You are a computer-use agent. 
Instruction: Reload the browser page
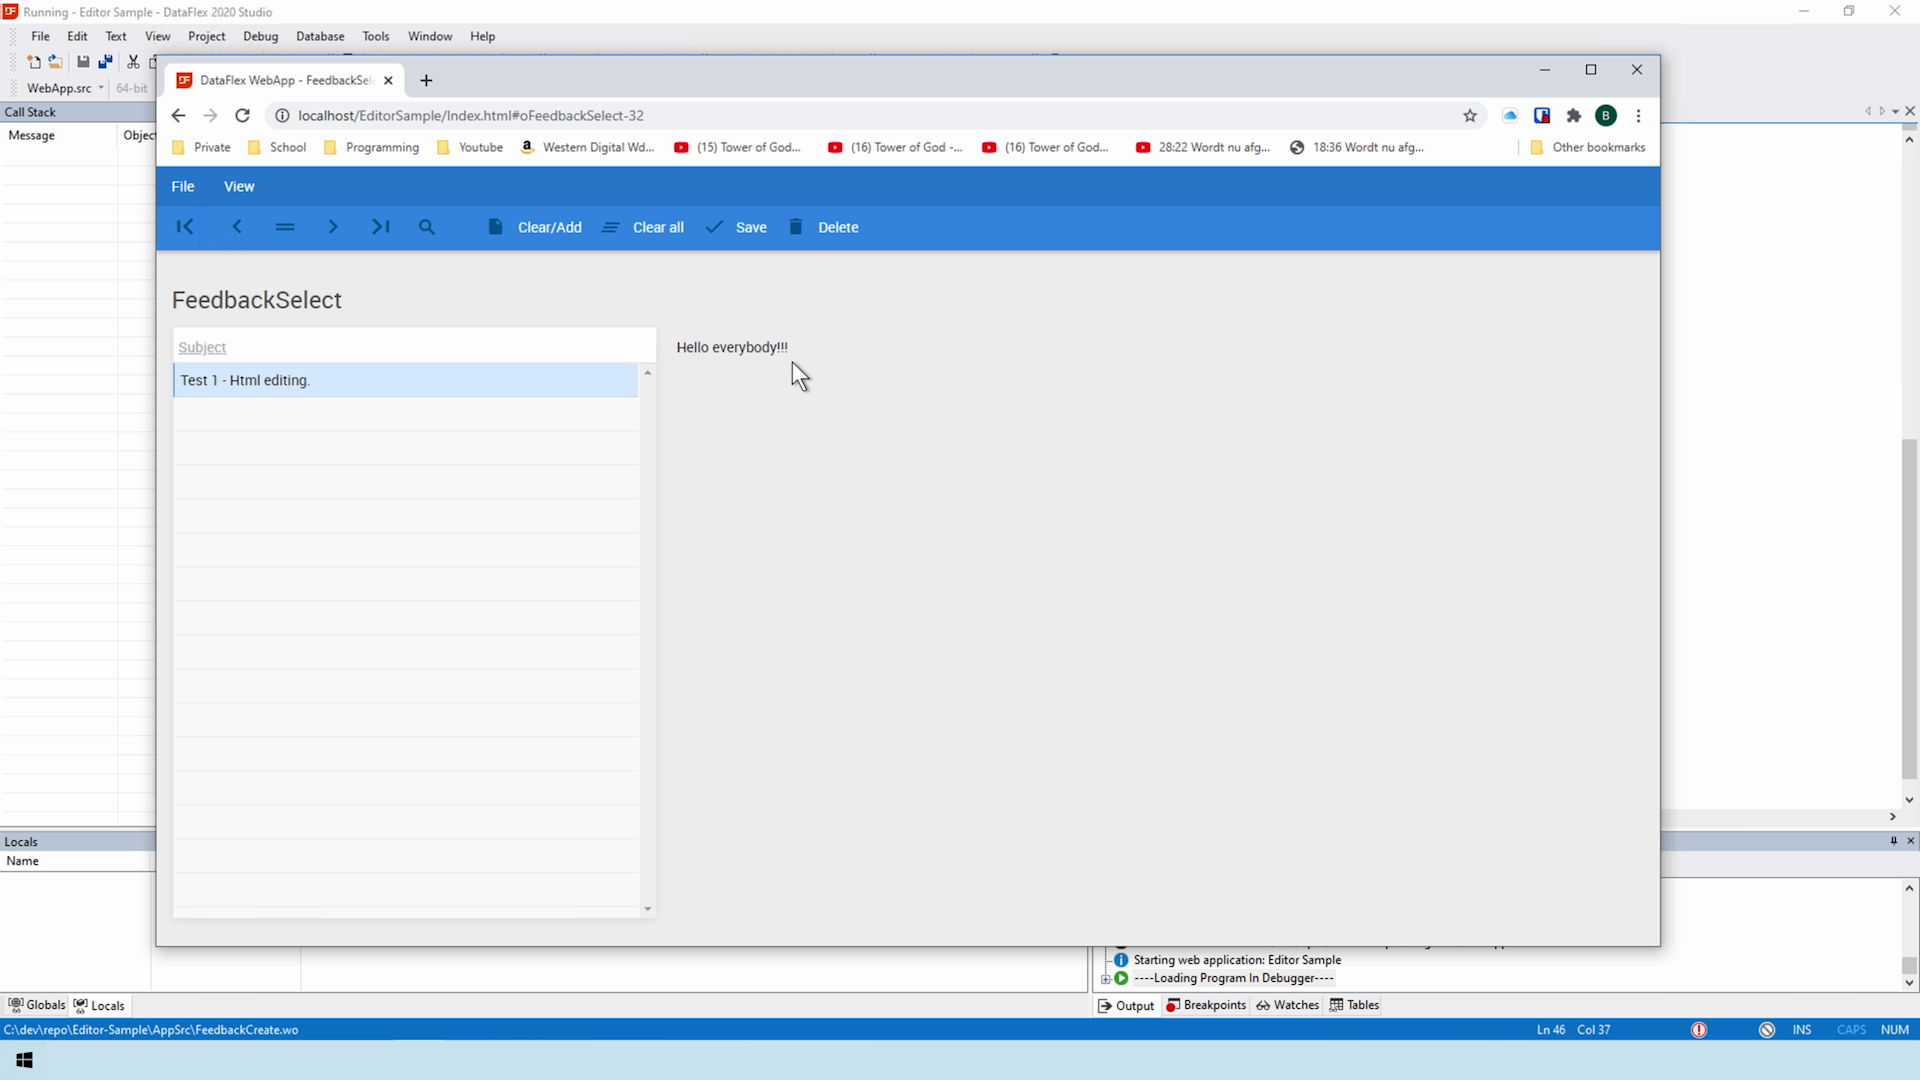pyautogui.click(x=242, y=115)
